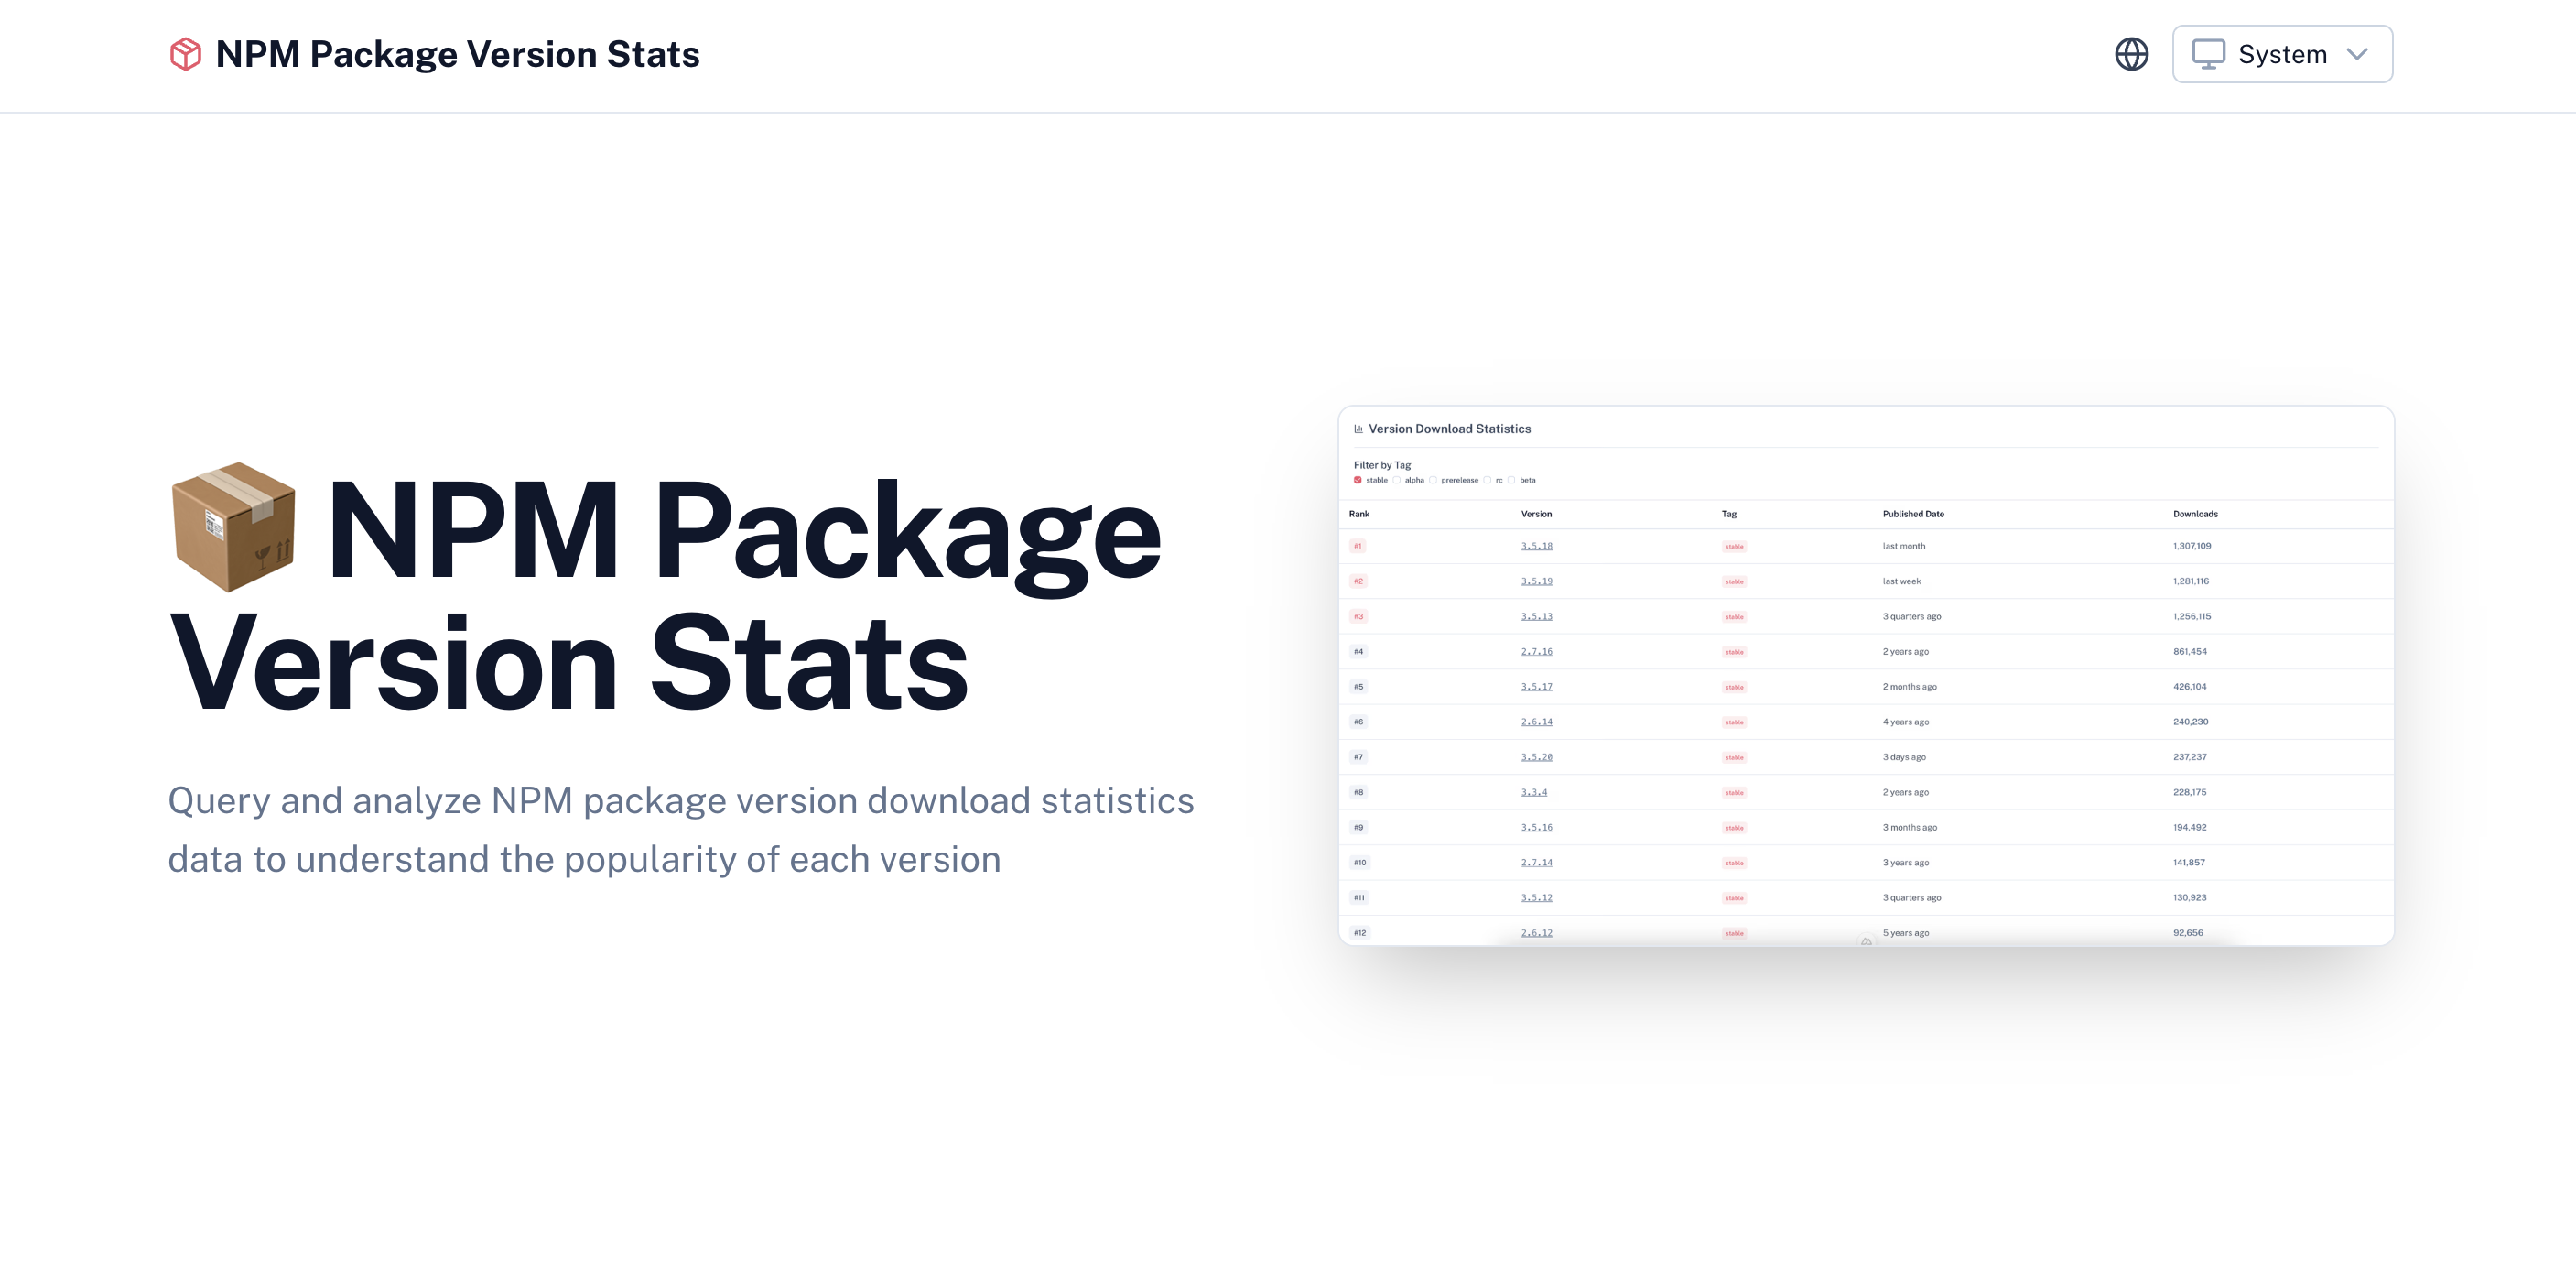Click the cardboard box emoji in heading
Viewport: 2576px width, 1282px height.
[x=234, y=527]
